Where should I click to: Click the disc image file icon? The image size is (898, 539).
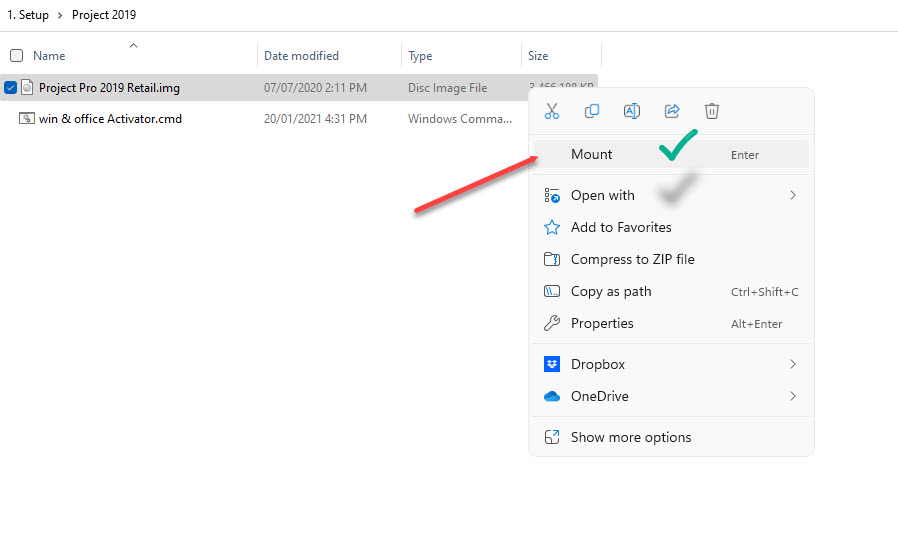point(27,87)
